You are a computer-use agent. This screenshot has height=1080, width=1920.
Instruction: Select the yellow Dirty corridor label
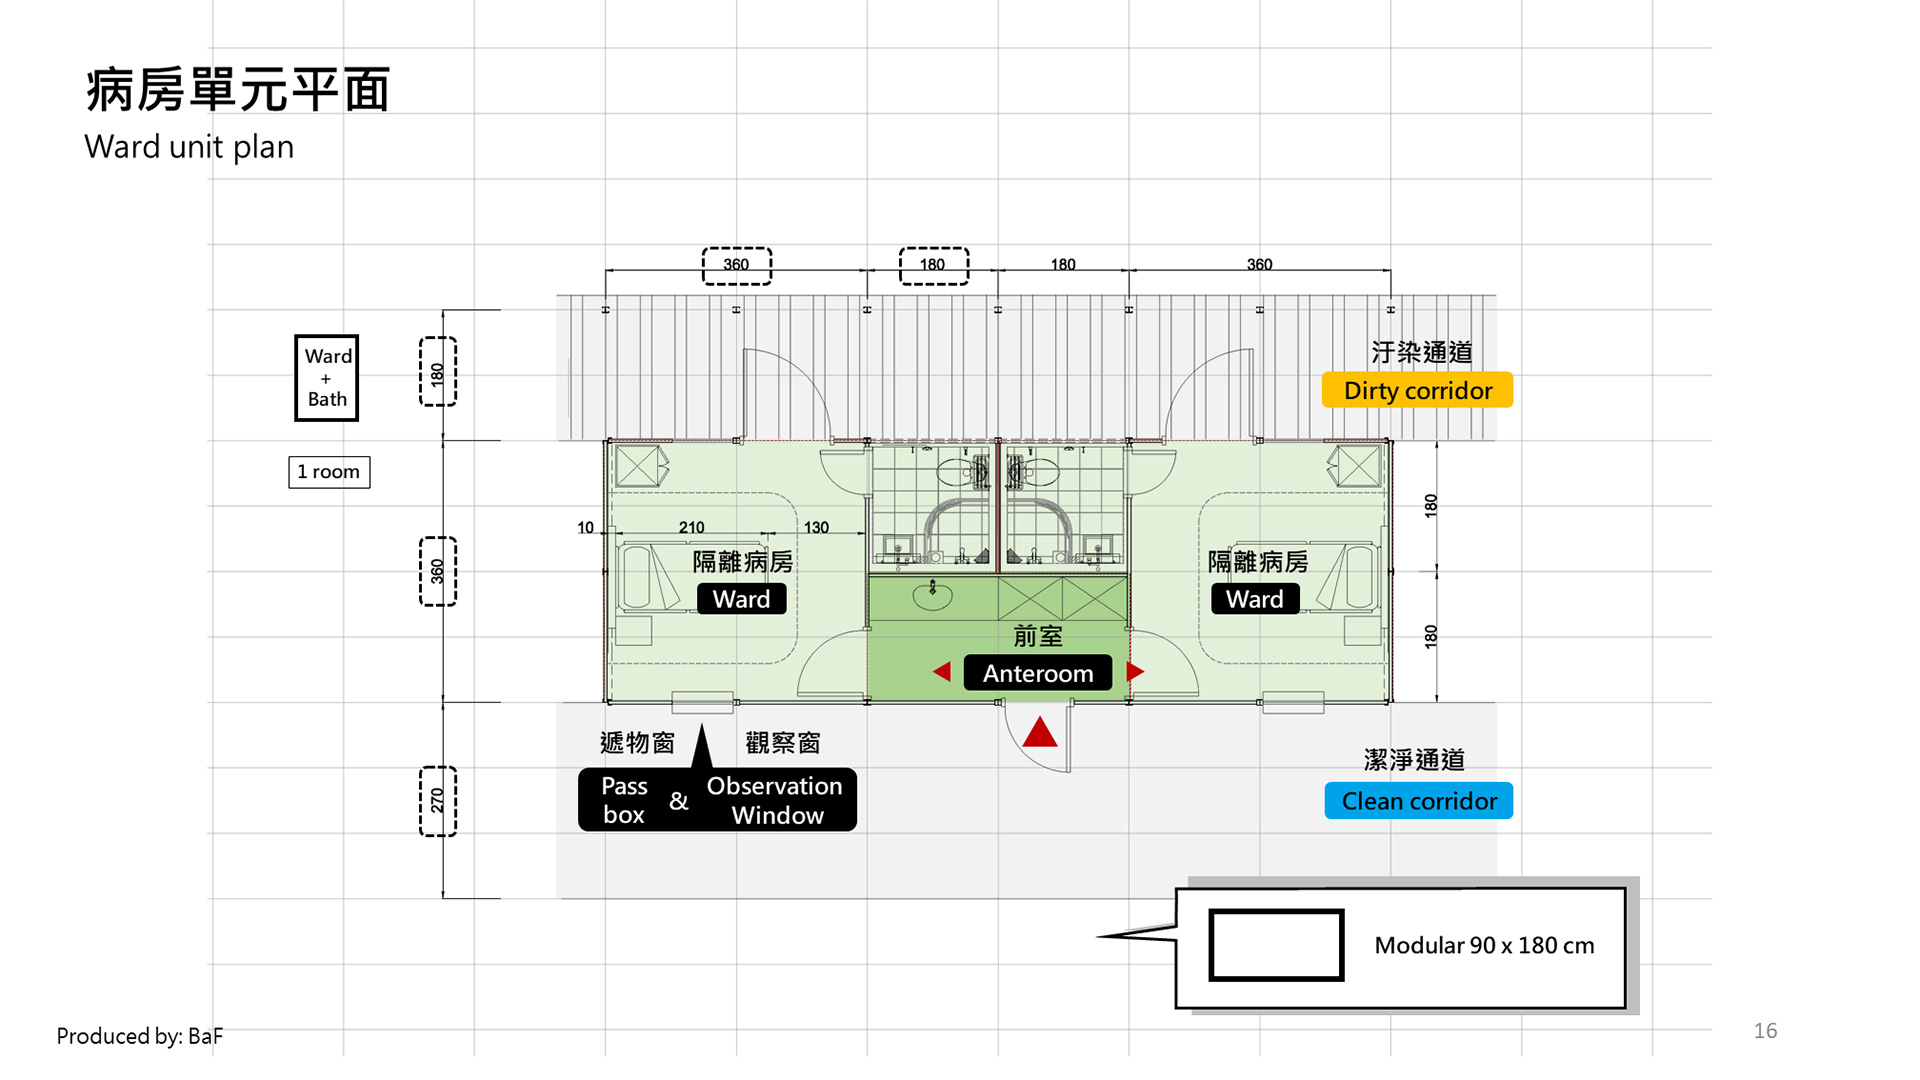point(1417,391)
